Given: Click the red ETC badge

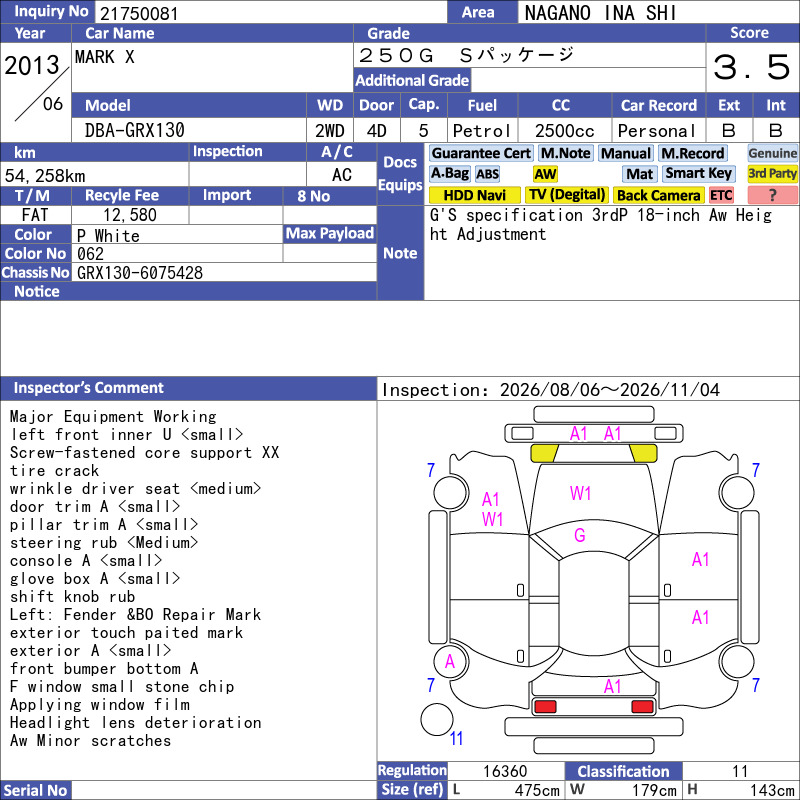Looking at the screenshot, I should coord(721,195).
